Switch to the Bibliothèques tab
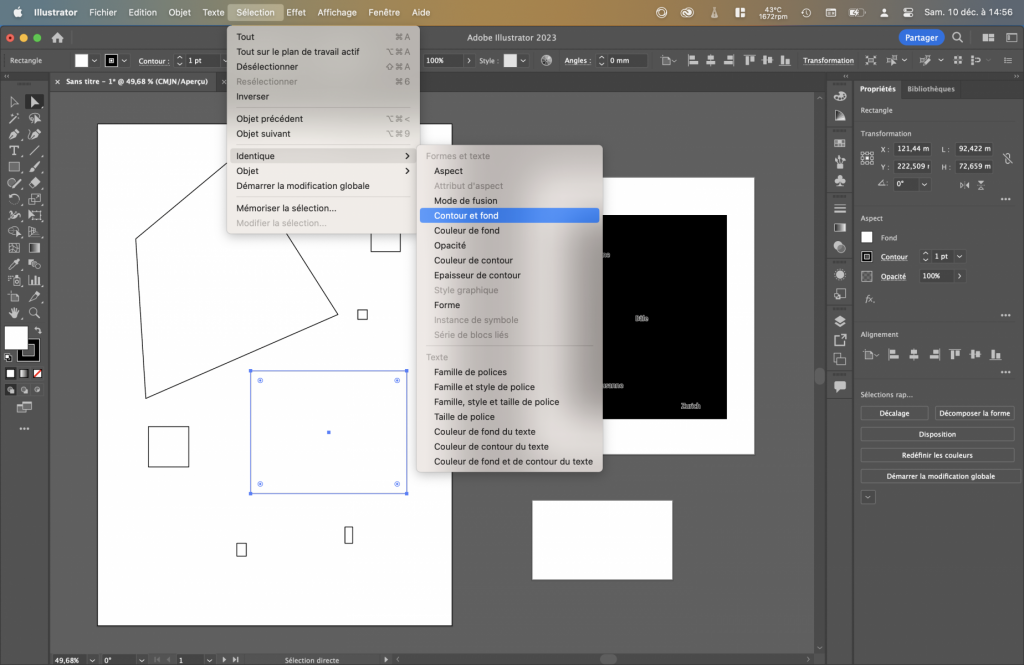The height and width of the screenshot is (665, 1024). pyautogui.click(x=930, y=89)
